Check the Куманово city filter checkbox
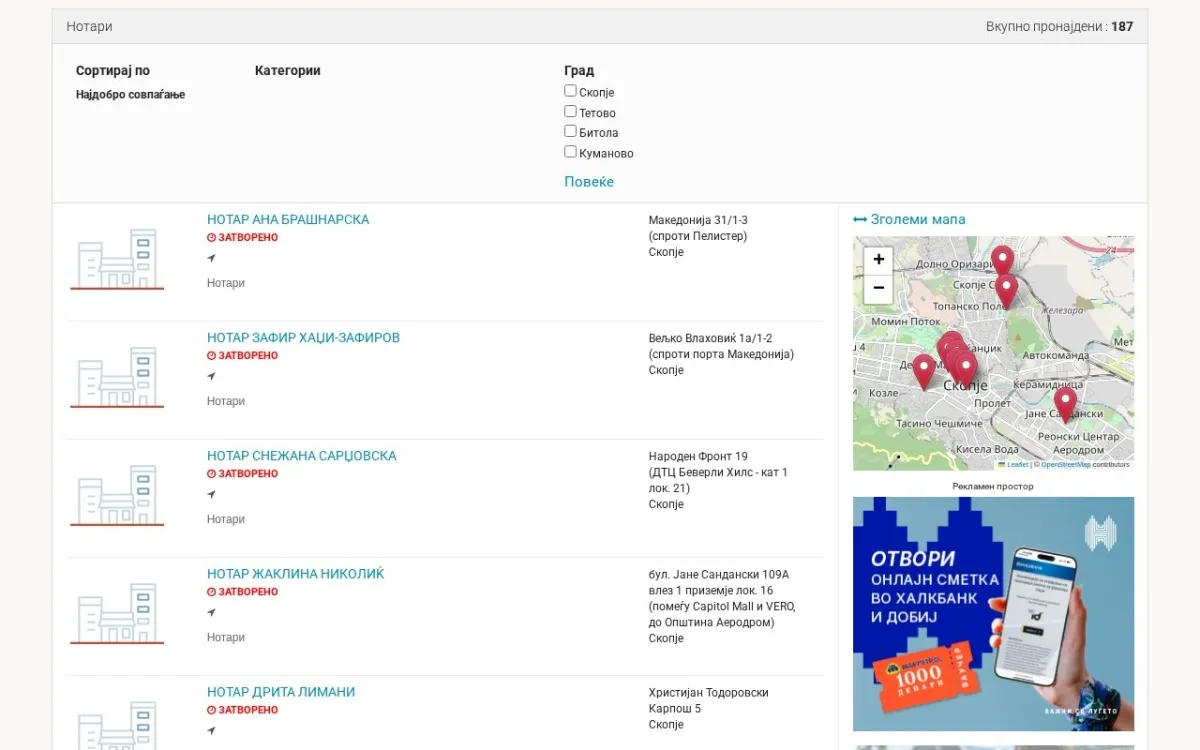The height and width of the screenshot is (750, 1200). [x=570, y=152]
